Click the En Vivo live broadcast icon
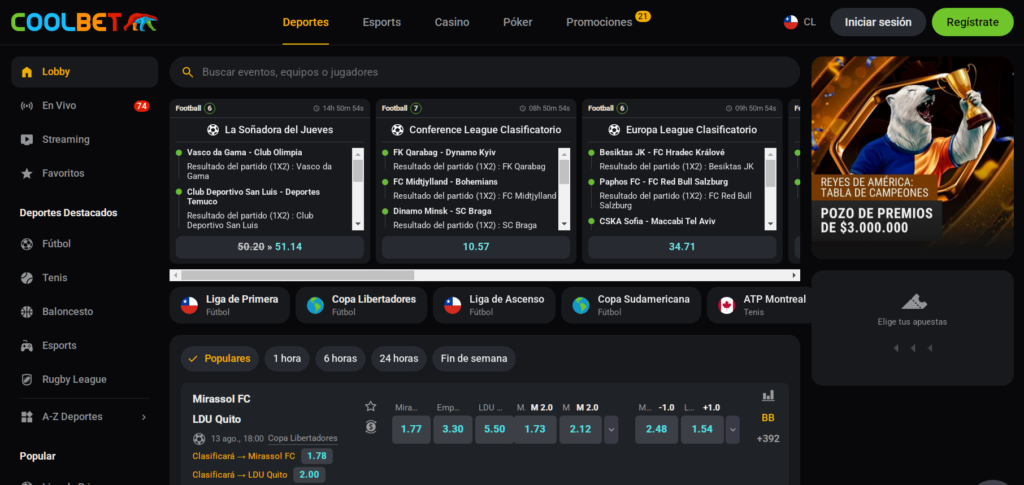 click(x=27, y=106)
